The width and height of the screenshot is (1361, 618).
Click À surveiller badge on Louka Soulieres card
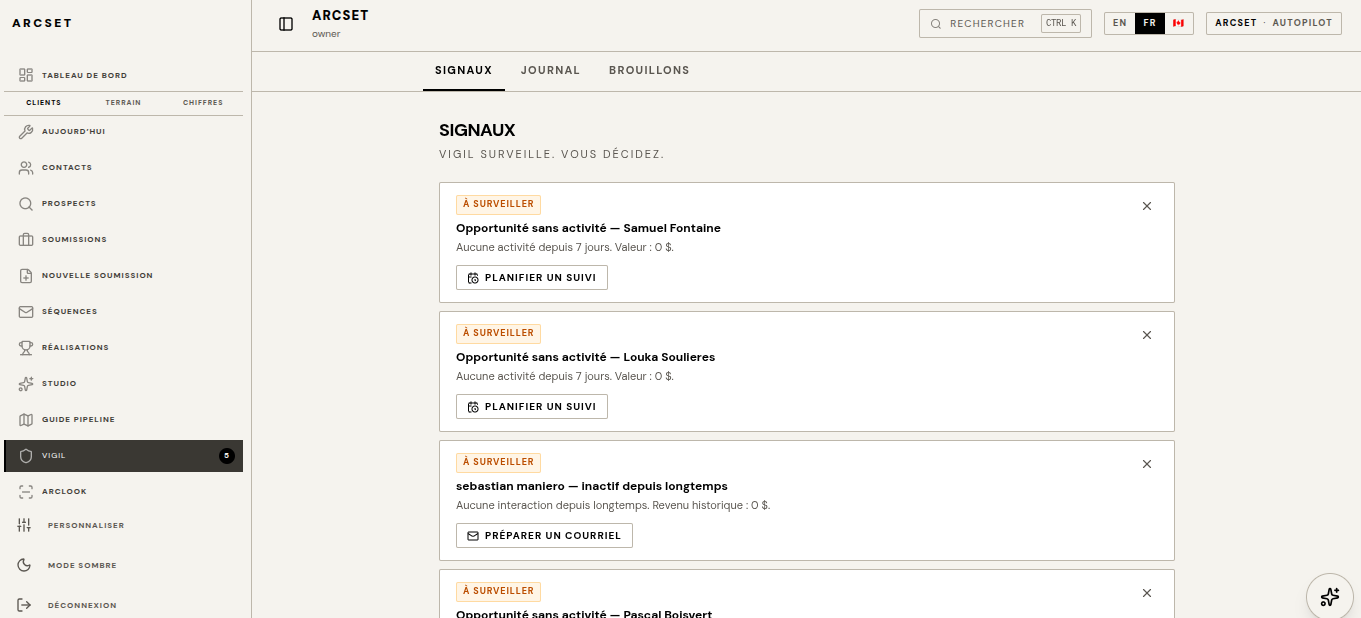(x=498, y=333)
